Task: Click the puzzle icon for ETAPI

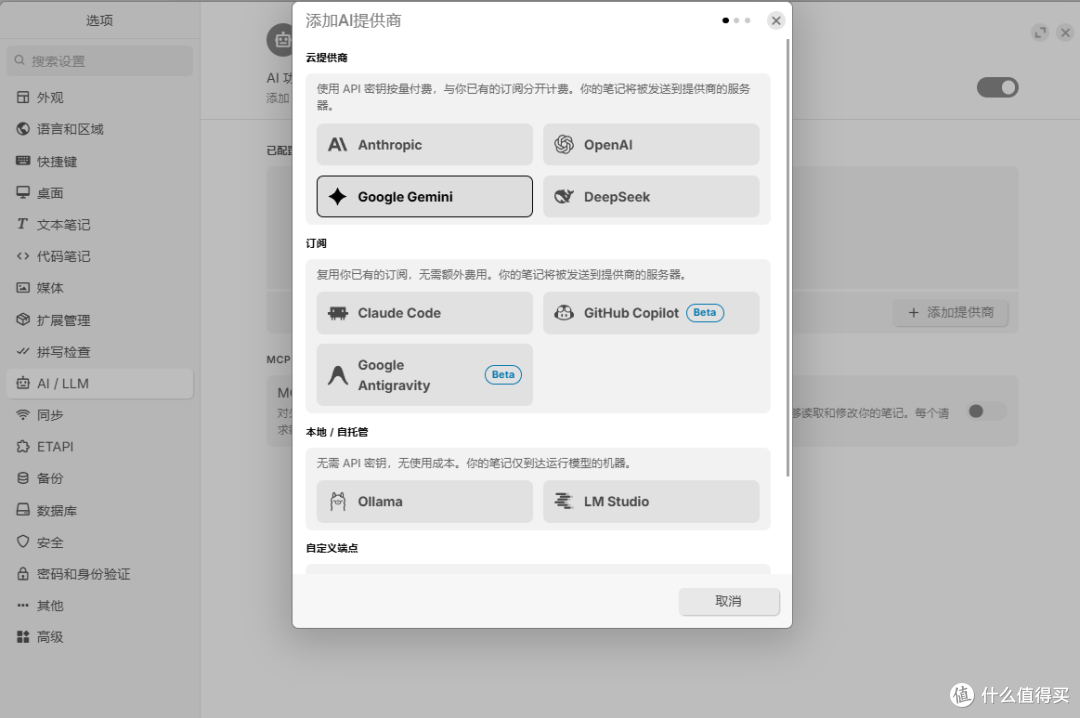Action: pyautogui.click(x=23, y=447)
